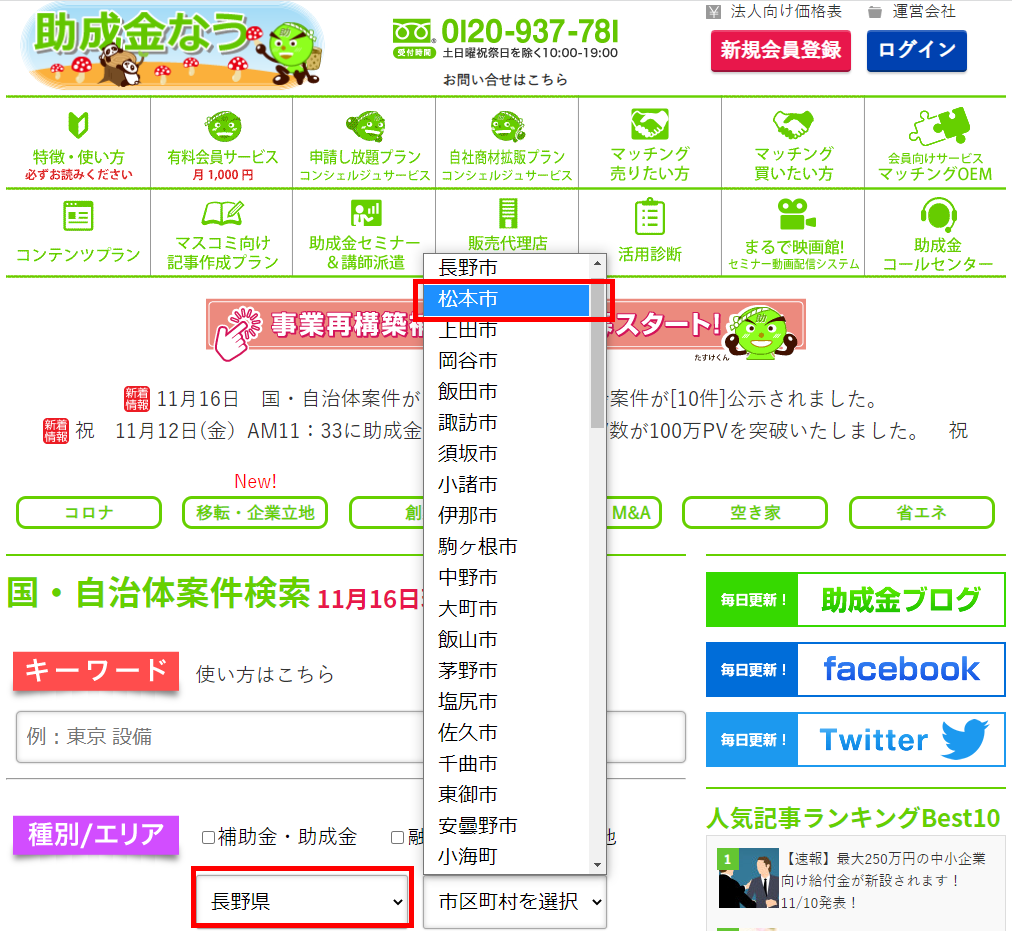Click the city list's scroll-down arrow
The height and width of the screenshot is (931, 1012).
tap(598, 864)
